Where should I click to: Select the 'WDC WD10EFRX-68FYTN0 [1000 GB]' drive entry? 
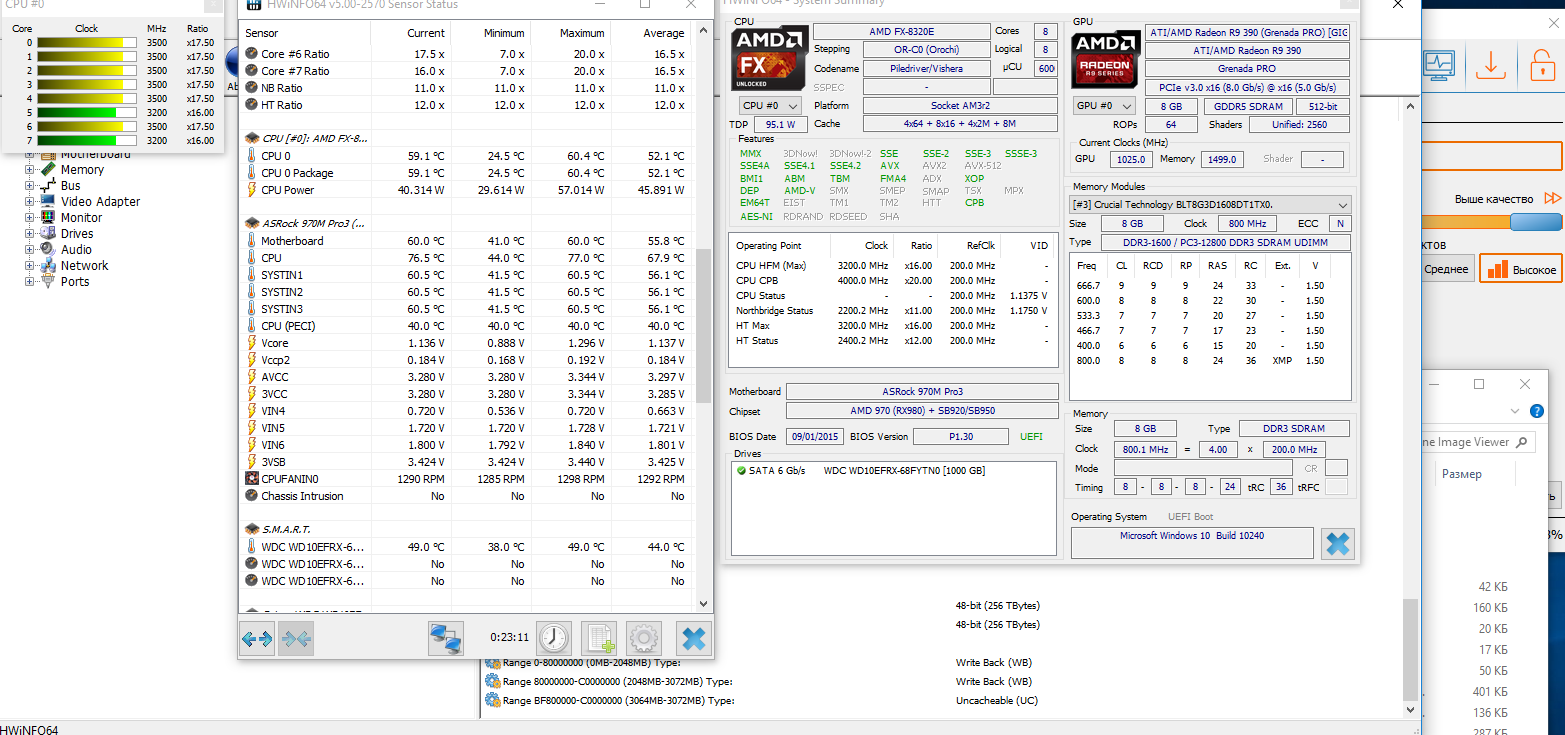904,470
